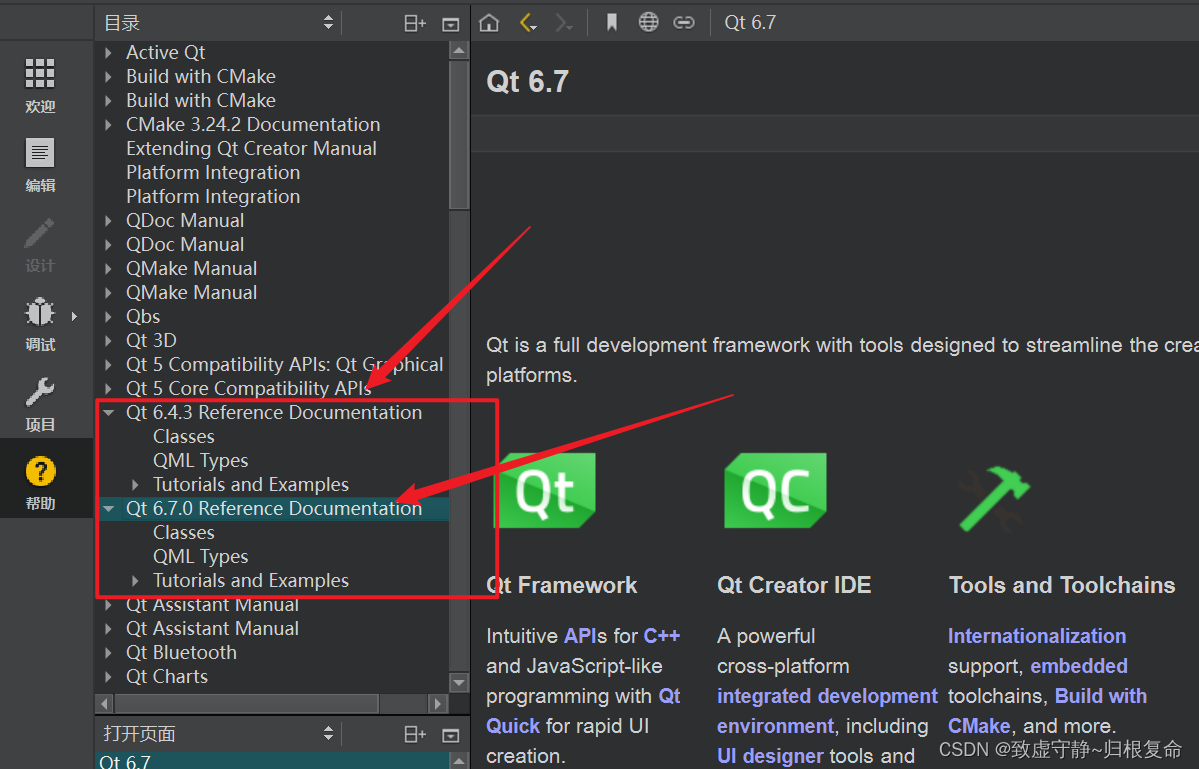Select QDoc Manual first entry

click(185, 221)
